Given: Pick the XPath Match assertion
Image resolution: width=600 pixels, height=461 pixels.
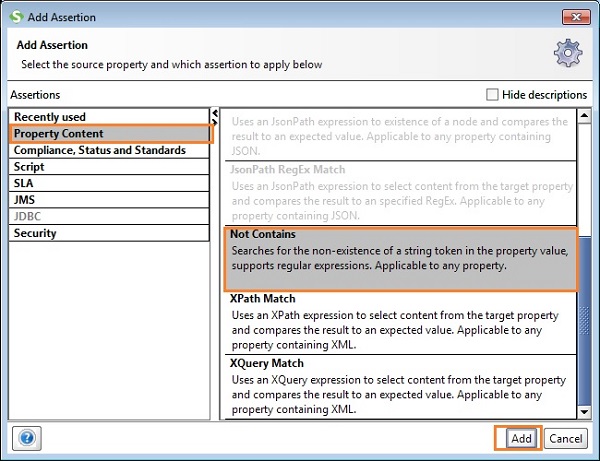Looking at the screenshot, I should [x=400, y=322].
